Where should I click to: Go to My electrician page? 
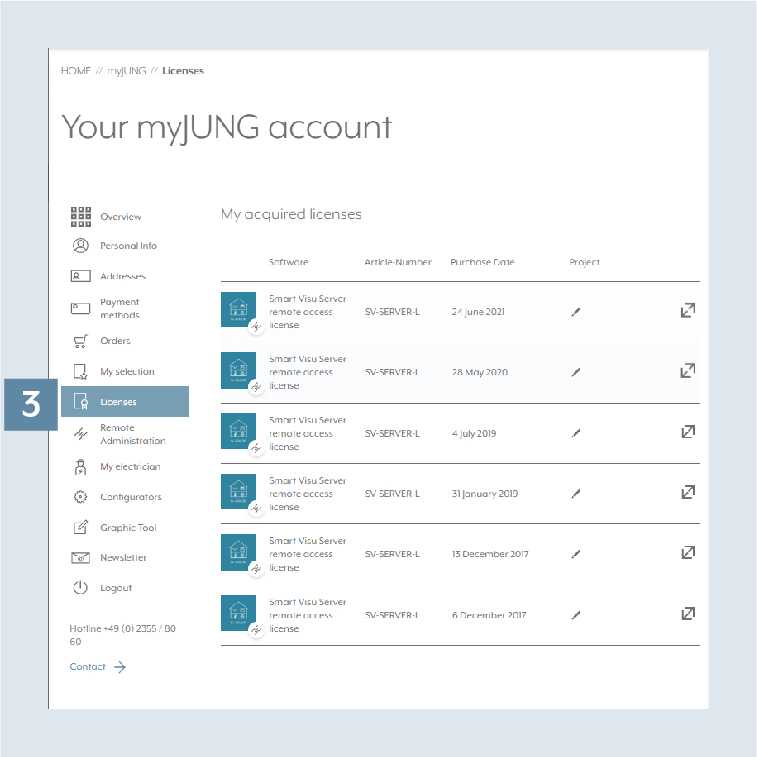click(130, 467)
